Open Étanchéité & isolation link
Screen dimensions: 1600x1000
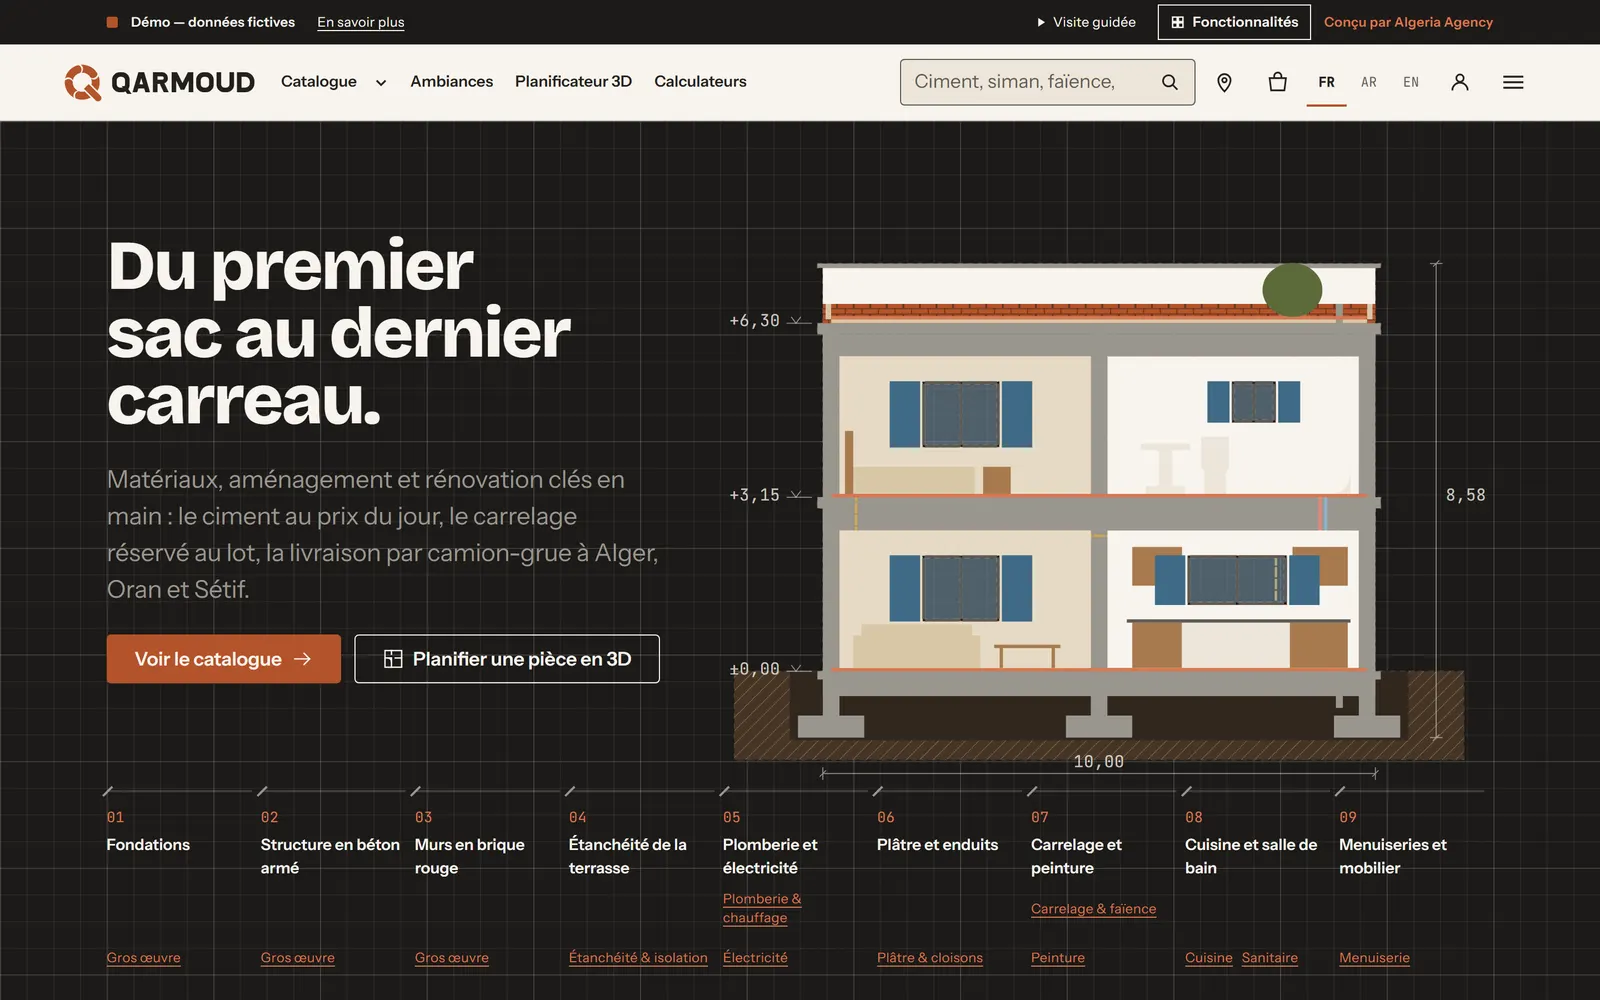[x=638, y=958]
